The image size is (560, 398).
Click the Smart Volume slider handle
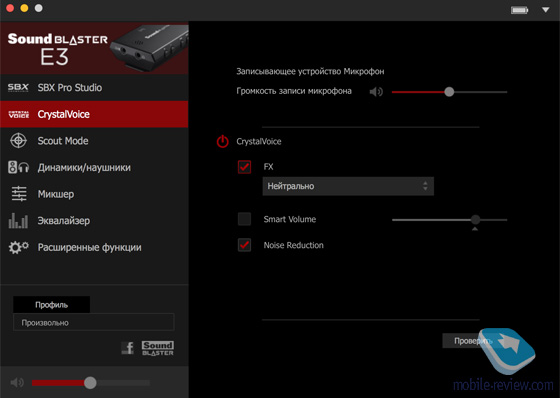(x=475, y=219)
